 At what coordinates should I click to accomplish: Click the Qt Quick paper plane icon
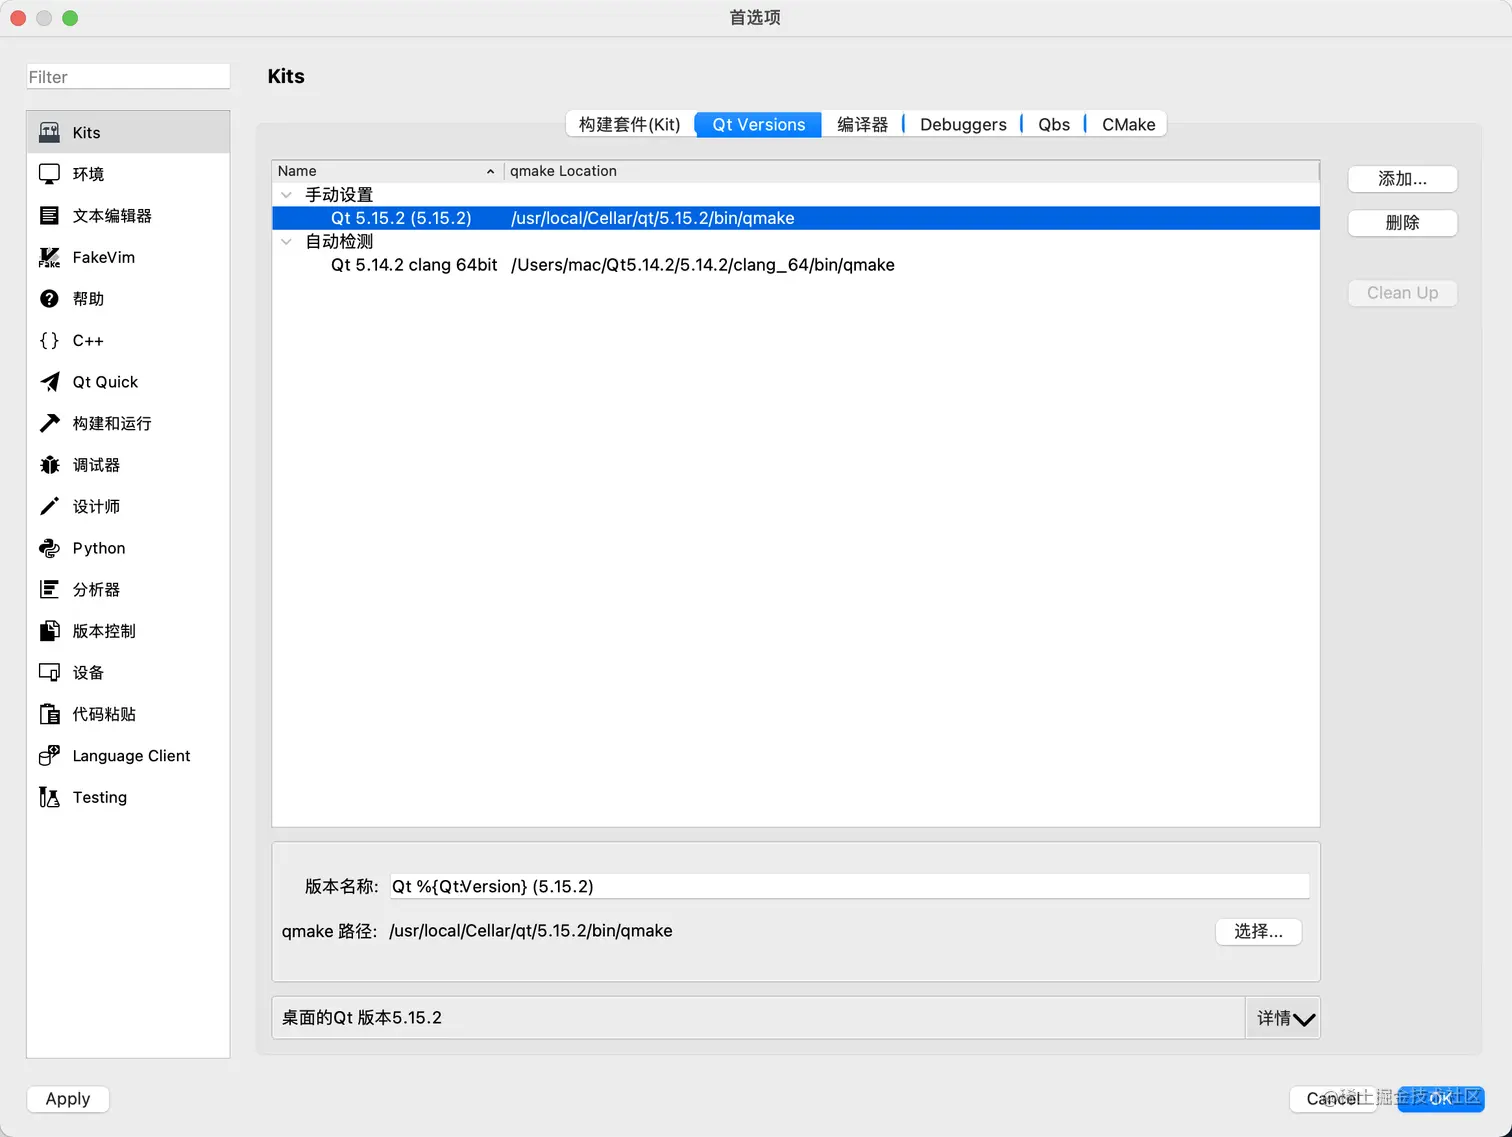tap(49, 382)
